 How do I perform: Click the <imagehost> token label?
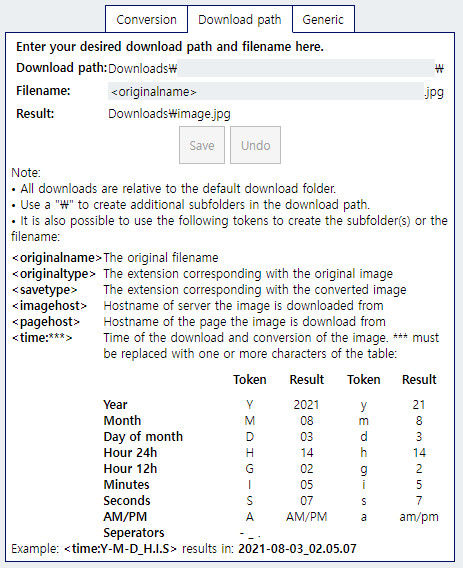[49, 306]
